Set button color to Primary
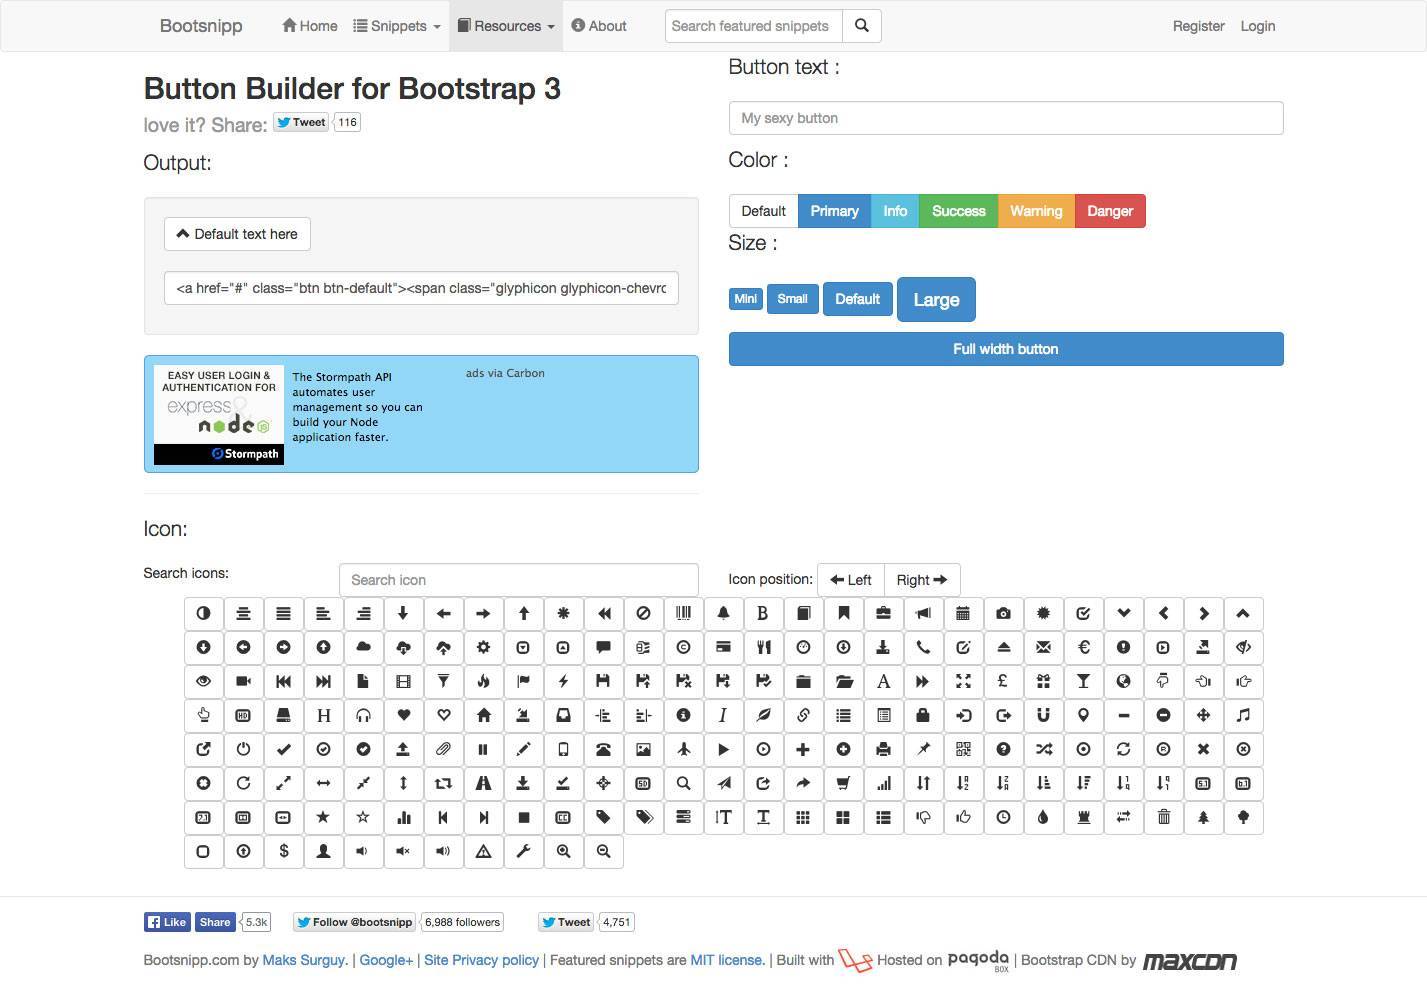Viewport: 1427px width, 986px height. pyautogui.click(x=834, y=211)
